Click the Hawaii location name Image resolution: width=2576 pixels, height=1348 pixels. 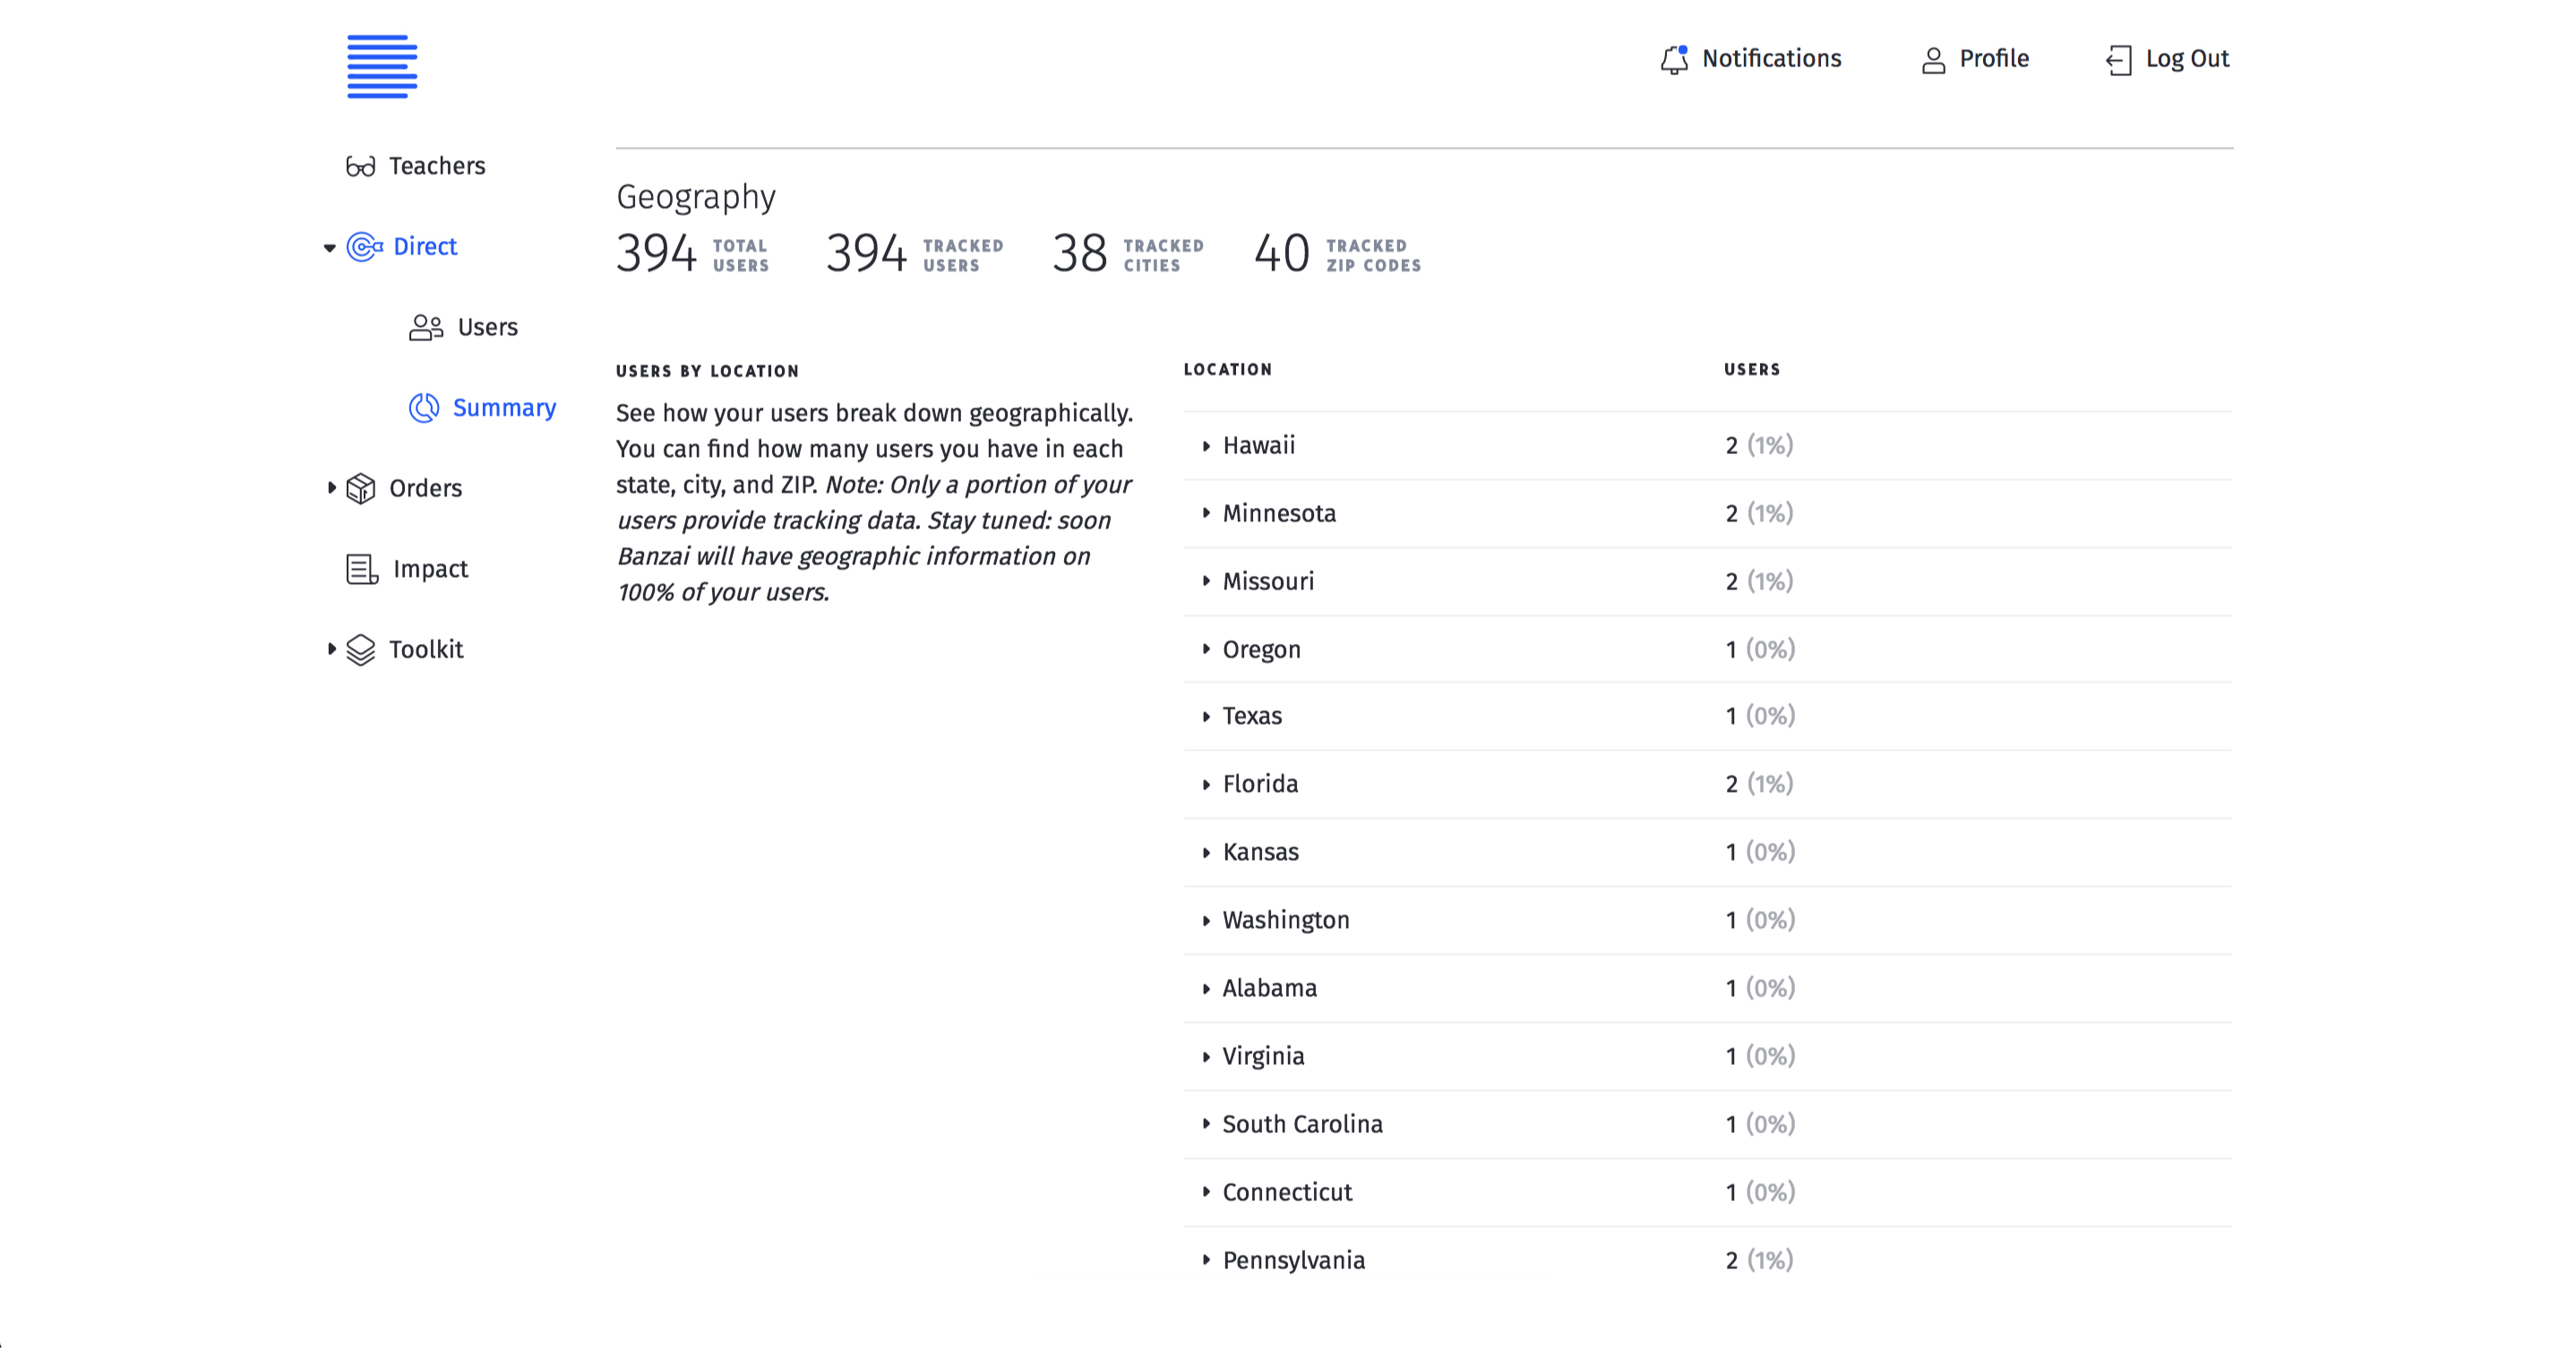click(x=1259, y=446)
